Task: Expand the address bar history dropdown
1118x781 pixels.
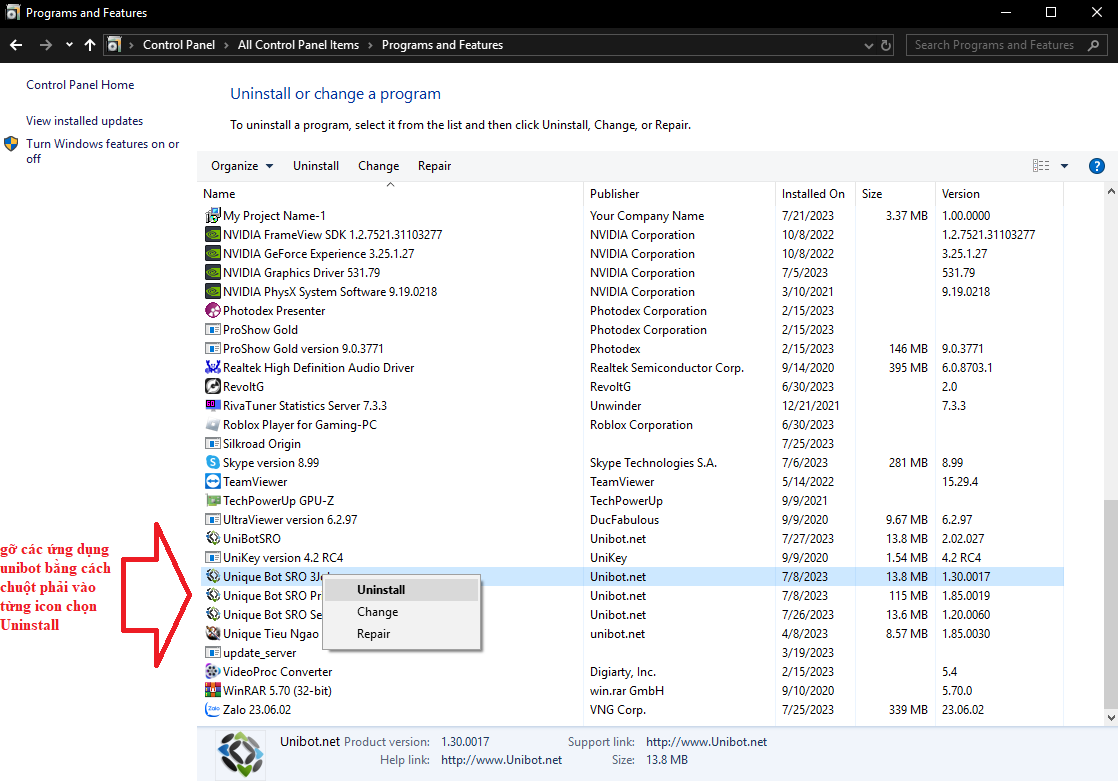Action: (868, 46)
